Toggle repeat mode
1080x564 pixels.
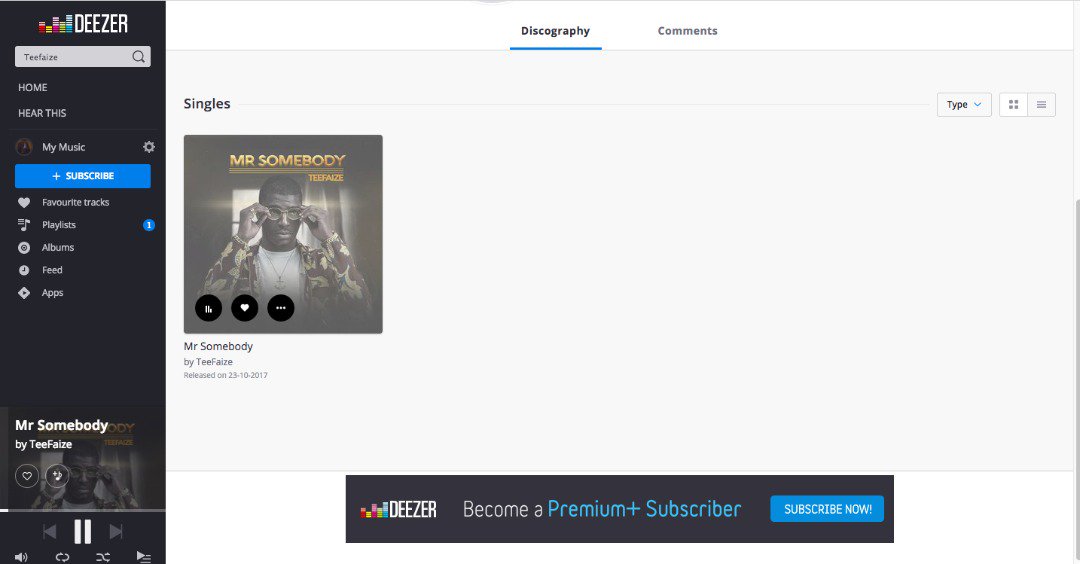pyautogui.click(x=62, y=557)
